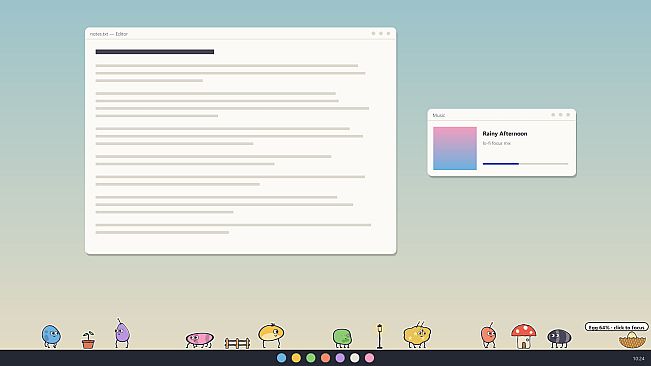The height and width of the screenshot is (366, 651).
Task: Select the pink taskbar color dot
Action: 369,358
